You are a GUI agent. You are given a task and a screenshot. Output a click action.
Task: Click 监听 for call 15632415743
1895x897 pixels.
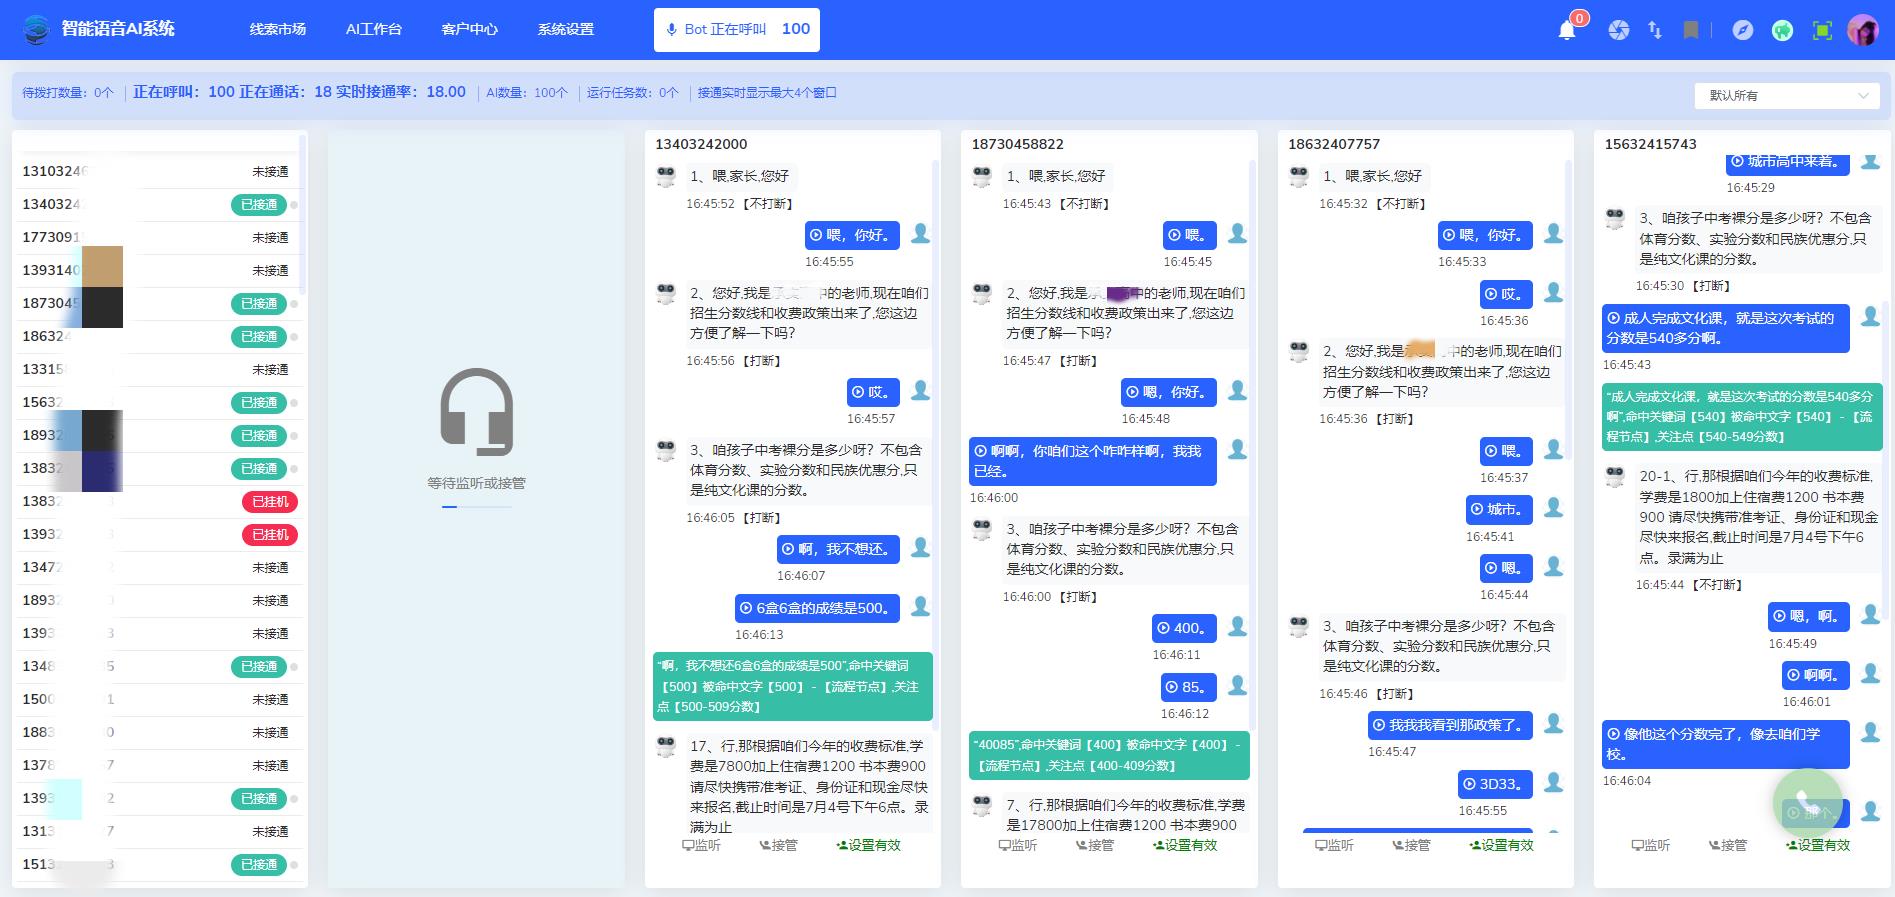(x=1650, y=845)
